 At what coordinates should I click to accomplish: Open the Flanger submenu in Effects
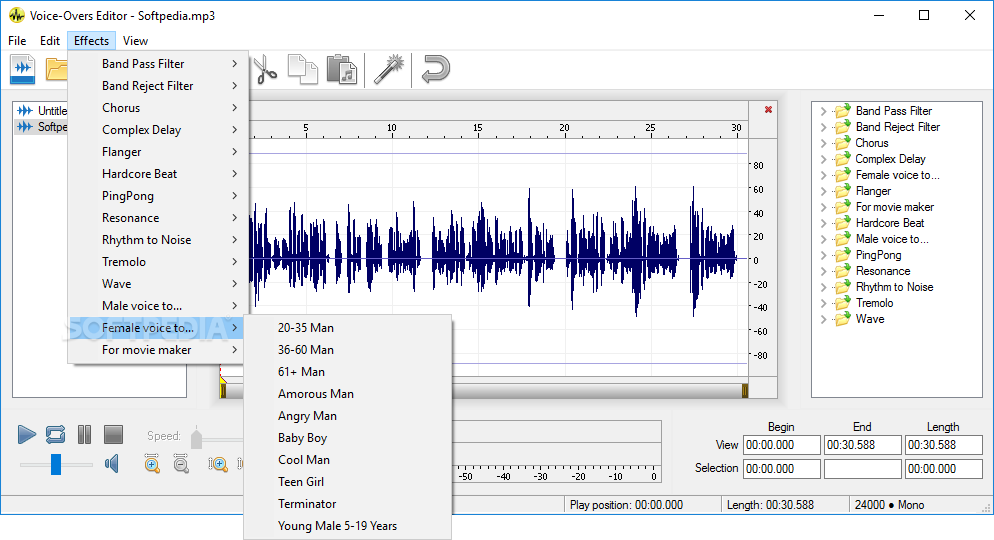[x=122, y=152]
